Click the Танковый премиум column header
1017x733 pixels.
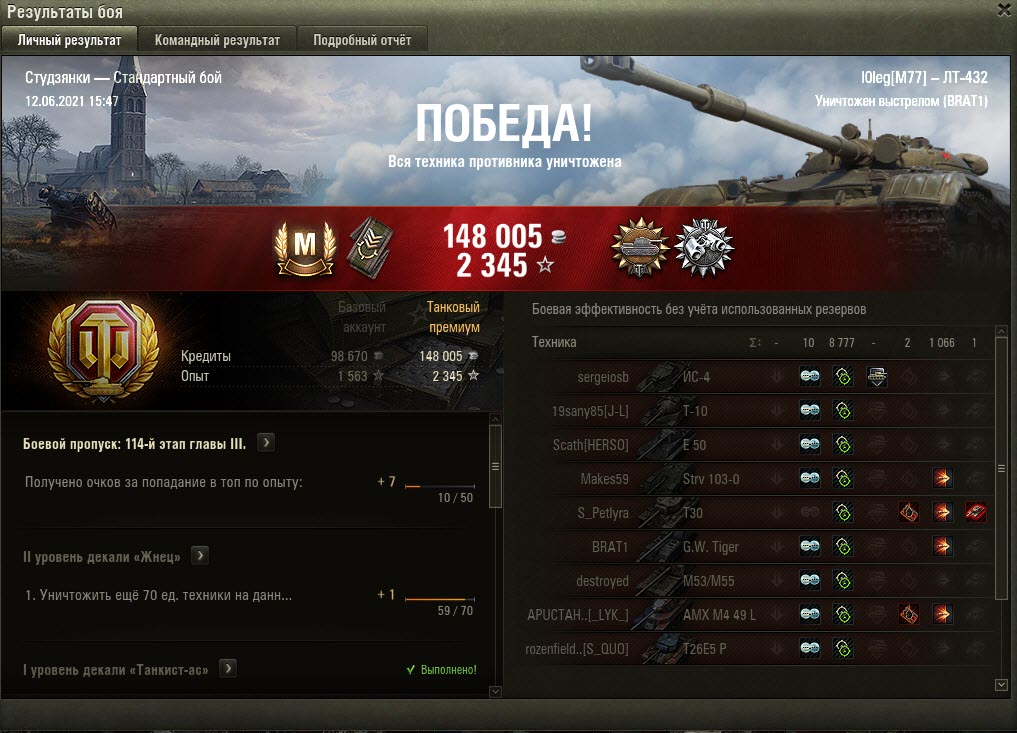(x=453, y=317)
